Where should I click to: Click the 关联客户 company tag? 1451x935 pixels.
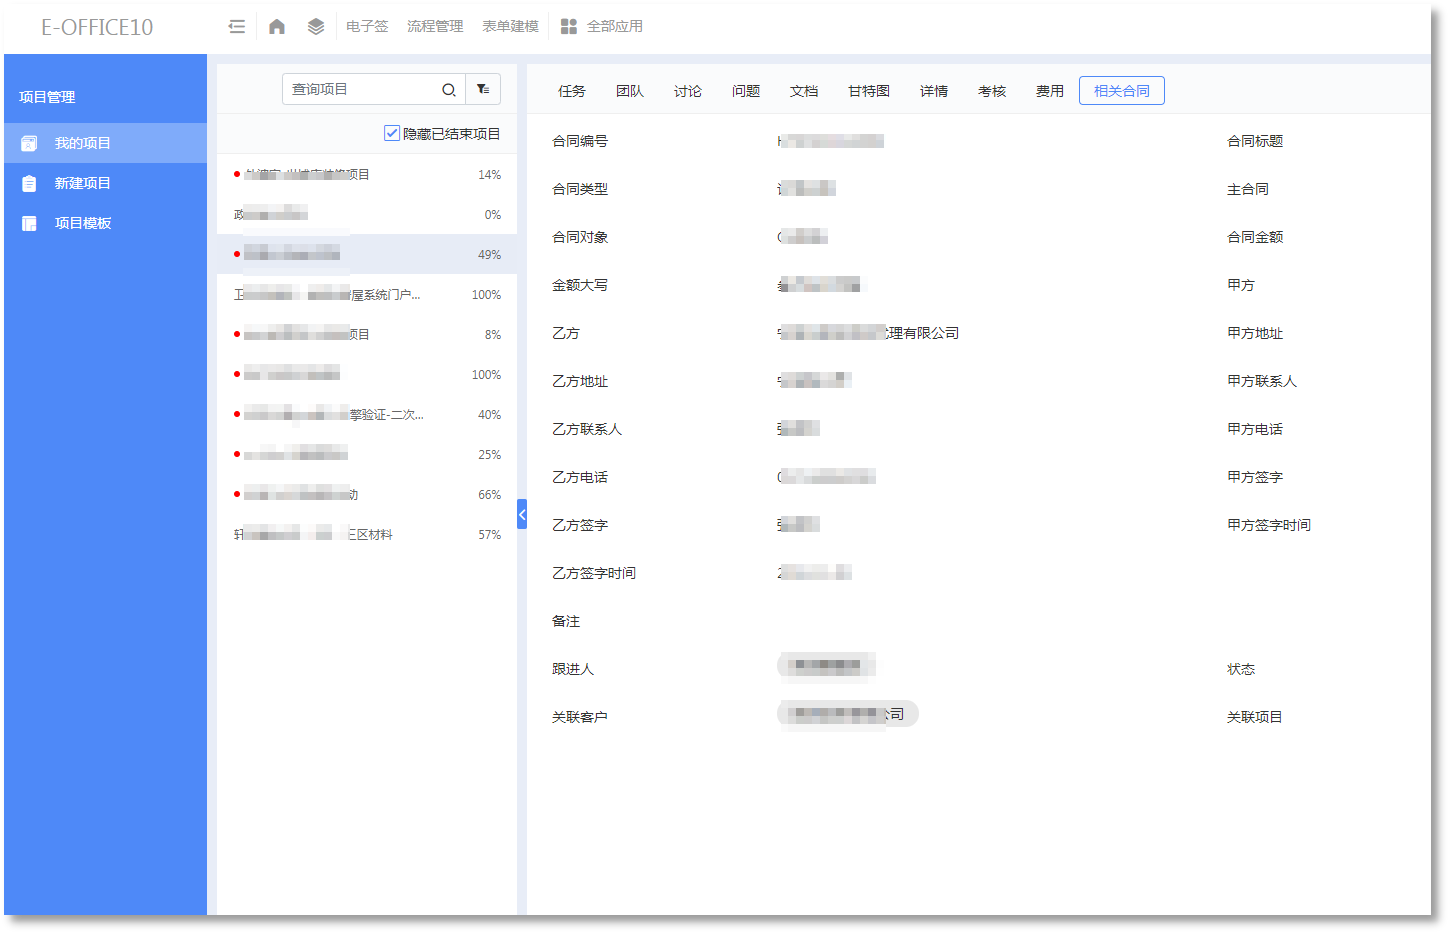pyautogui.click(x=848, y=713)
